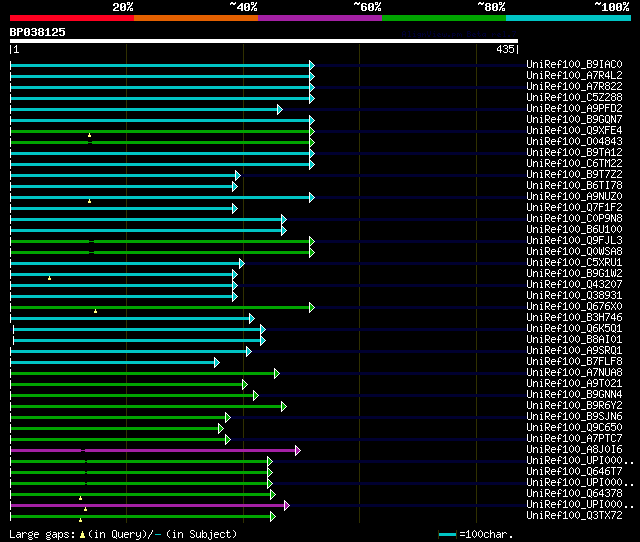Click UniRef100_Q7F1F2 label

[574, 208]
